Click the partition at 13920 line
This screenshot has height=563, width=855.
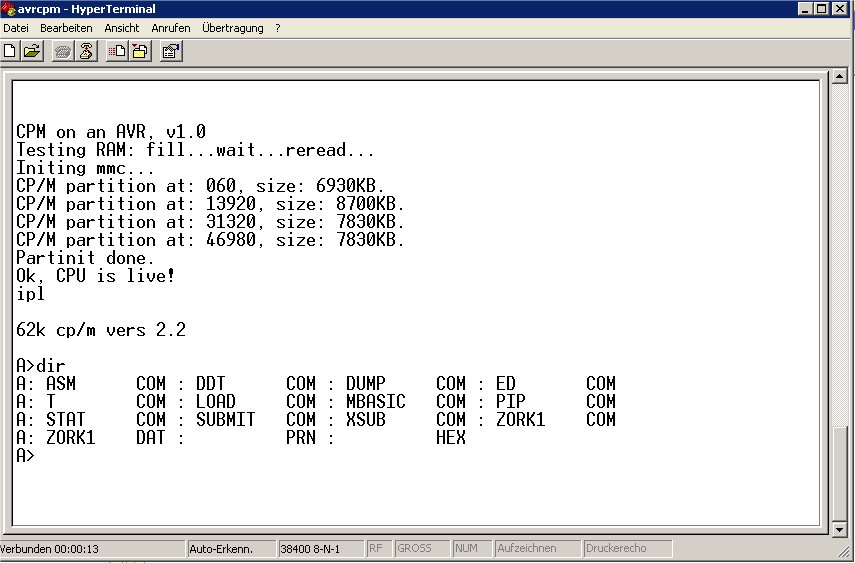pos(210,203)
